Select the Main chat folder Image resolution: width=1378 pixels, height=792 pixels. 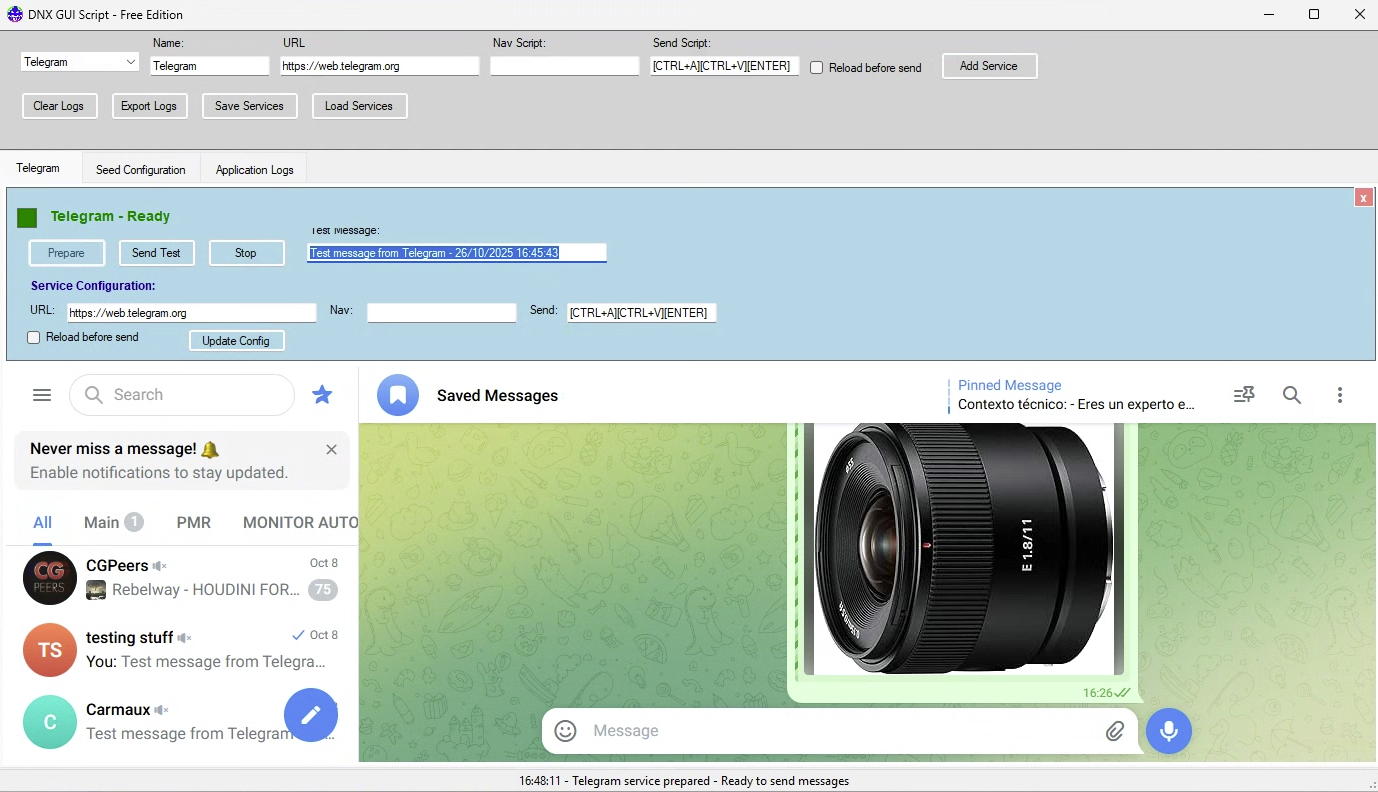click(x=113, y=522)
